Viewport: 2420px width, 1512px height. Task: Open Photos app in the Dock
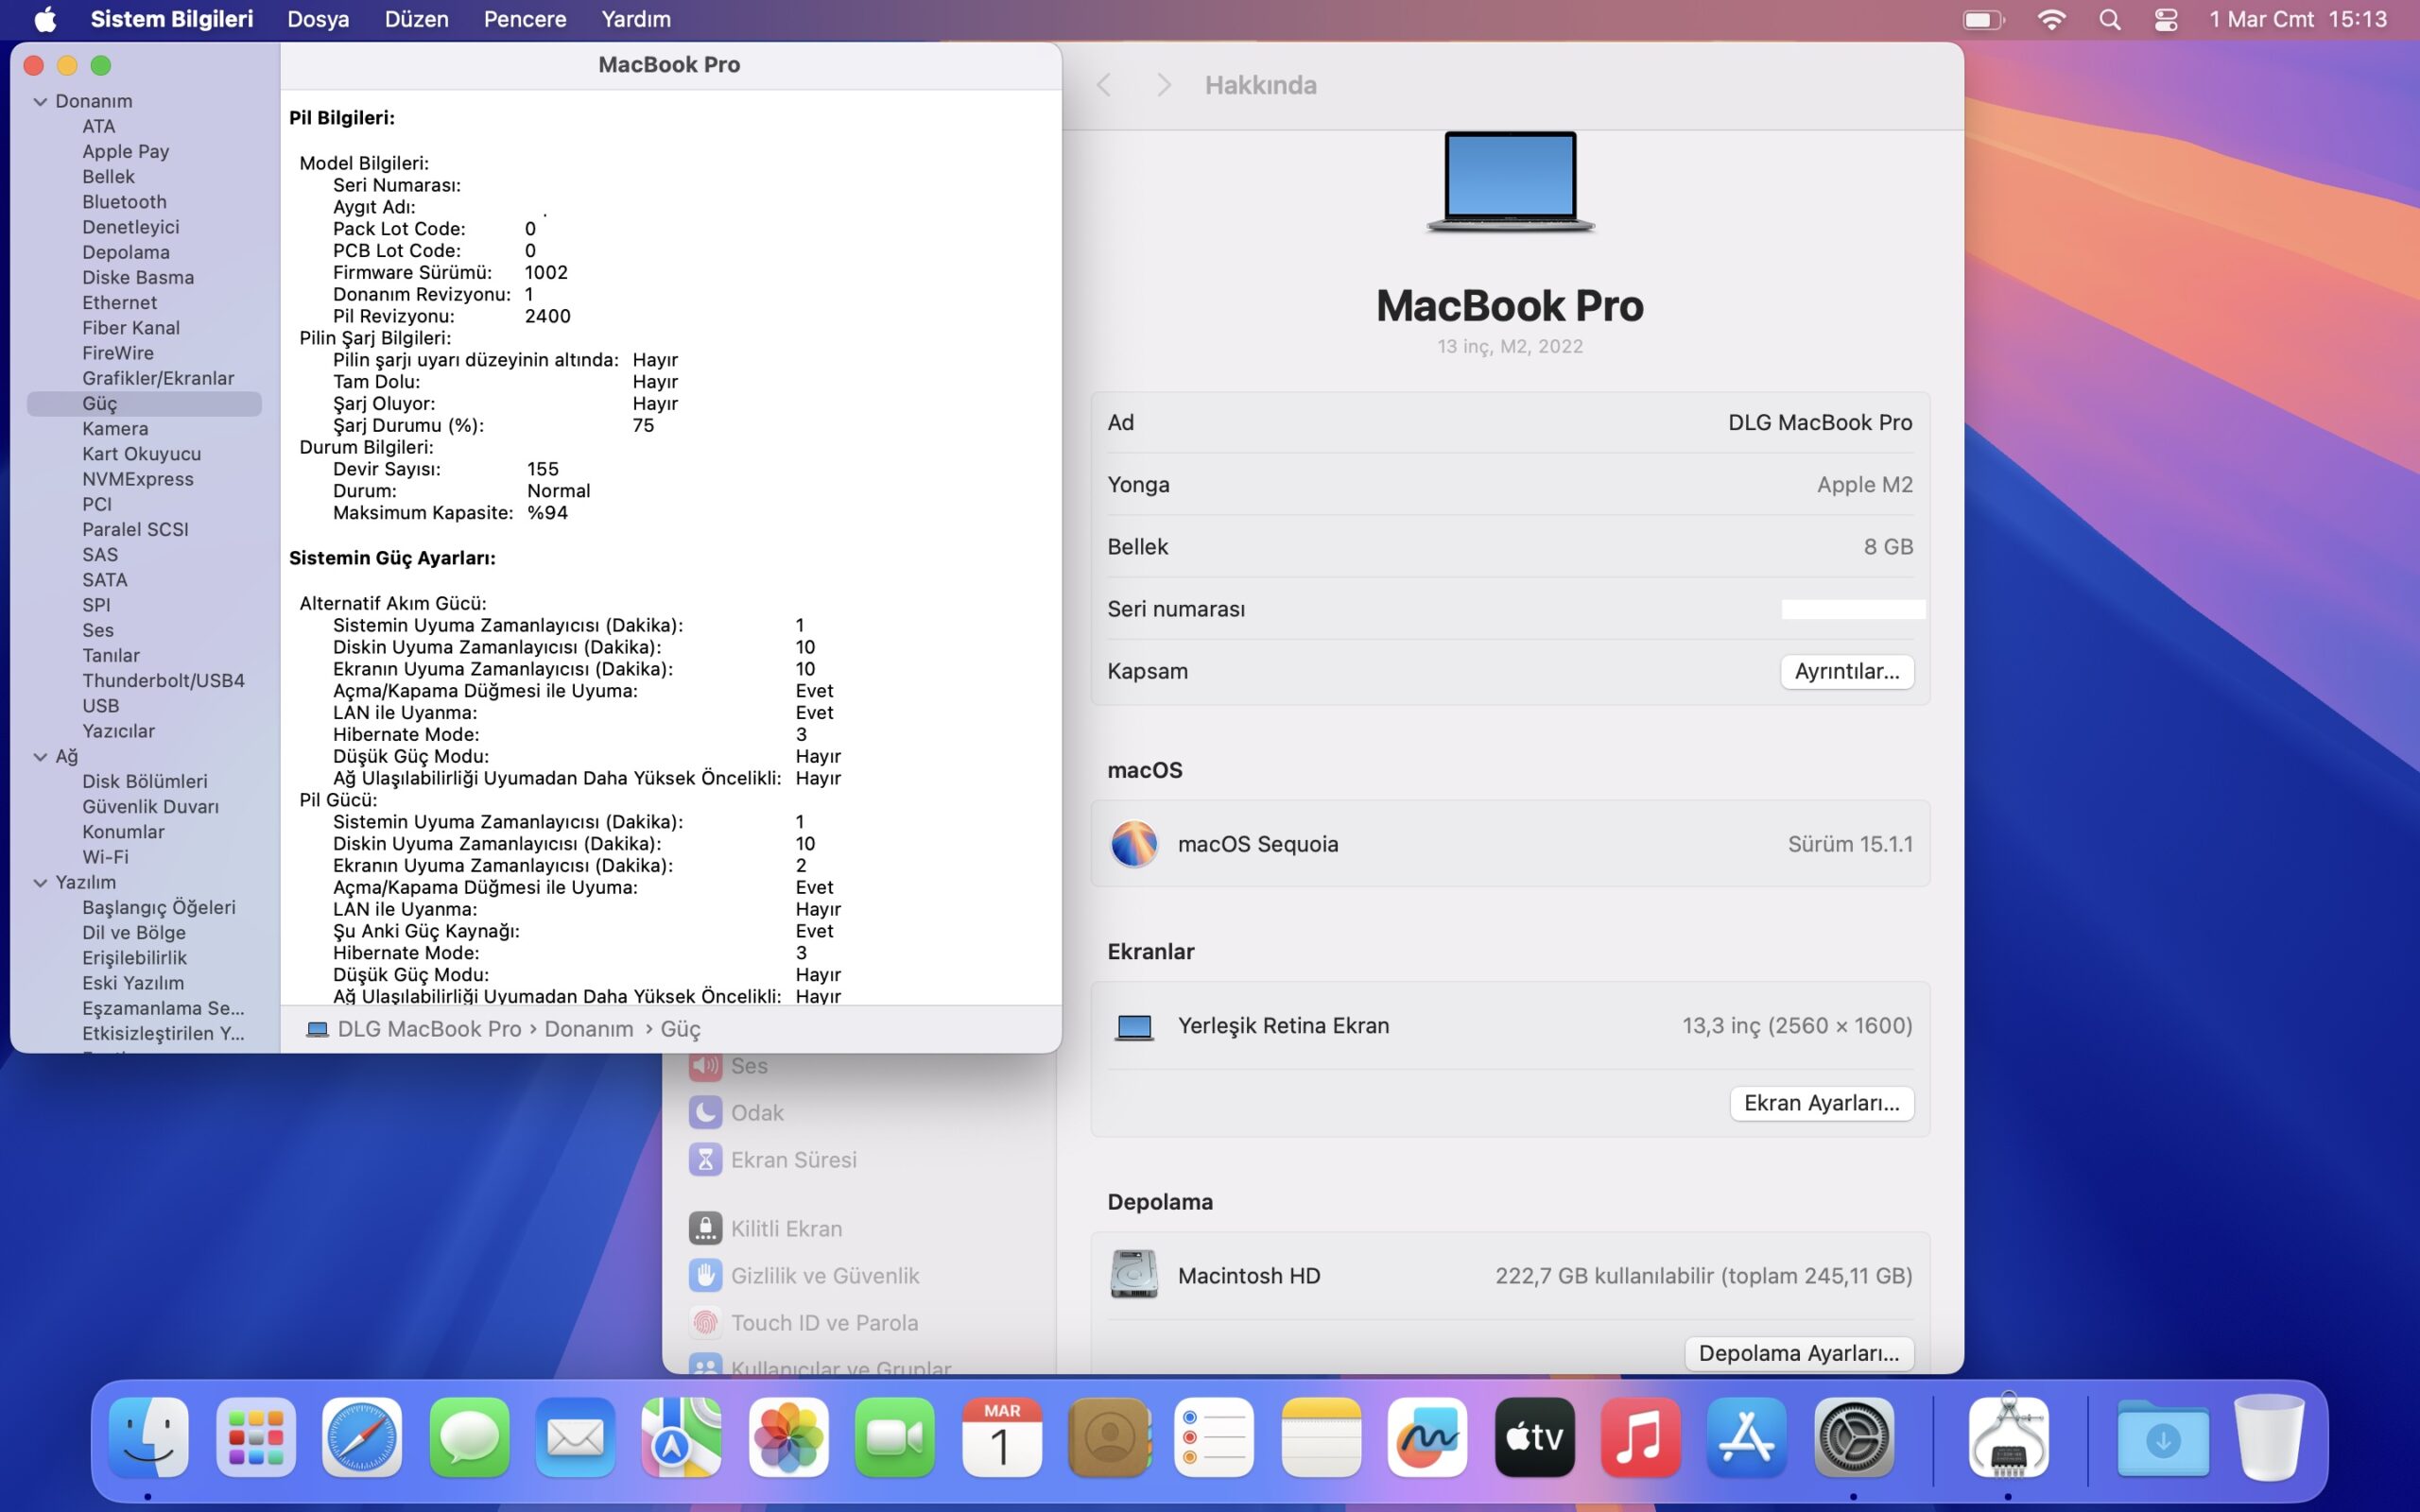[x=788, y=1438]
